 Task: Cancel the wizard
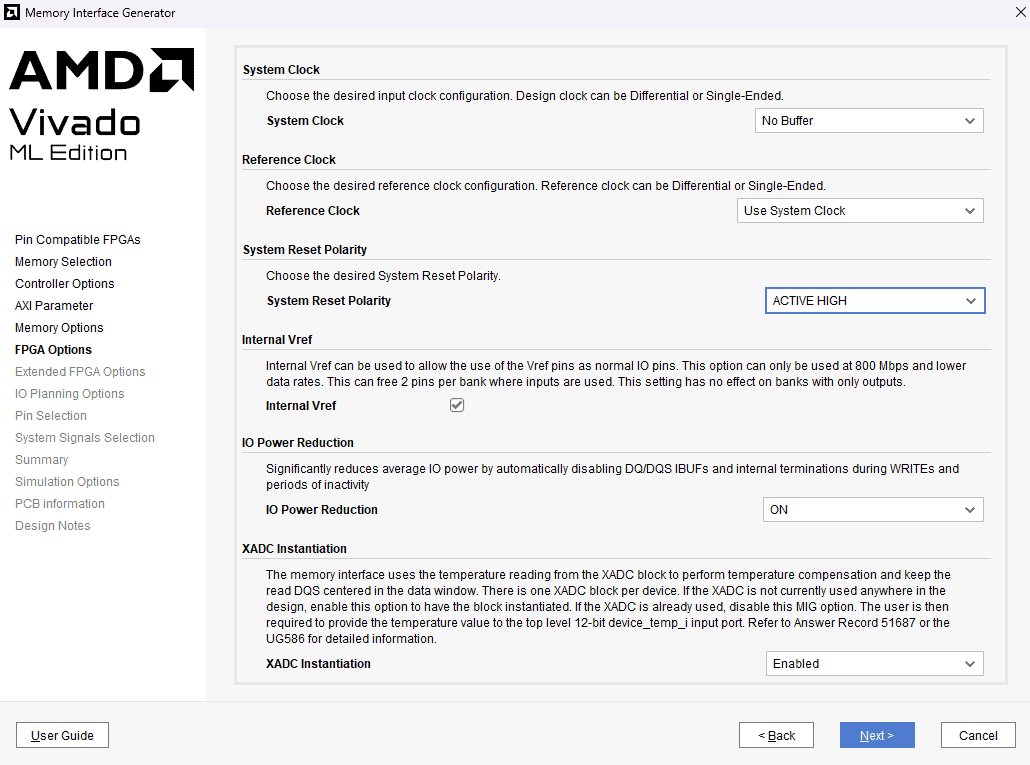click(x=977, y=736)
